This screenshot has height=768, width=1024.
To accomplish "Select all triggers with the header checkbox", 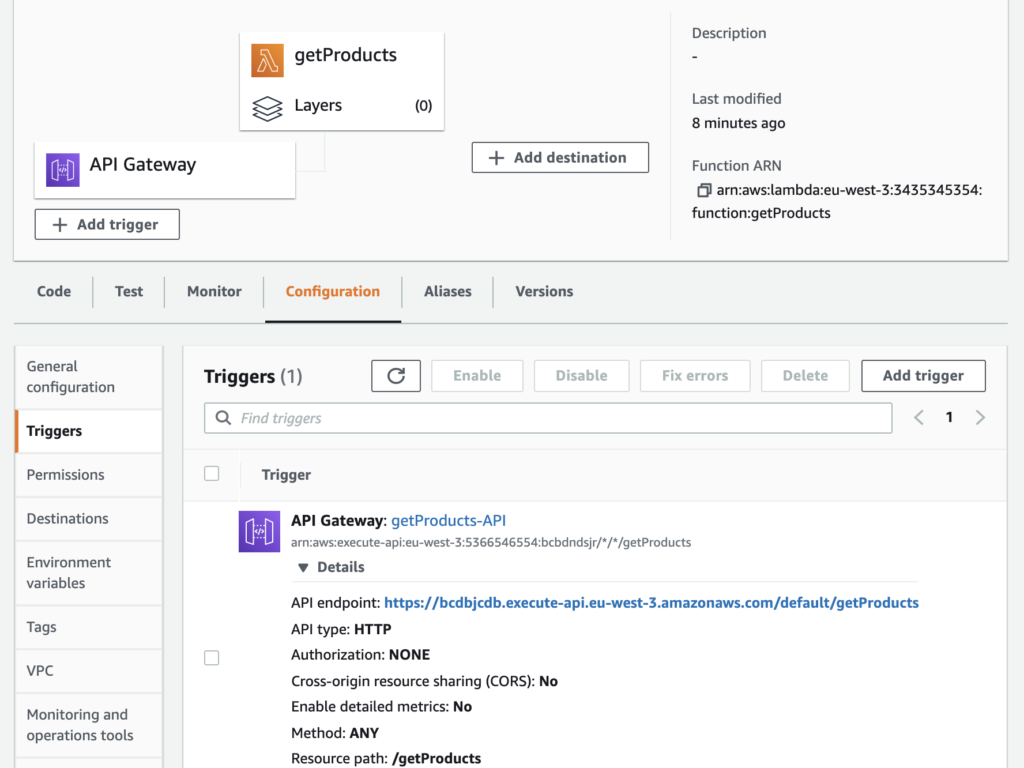I will pos(212,473).
